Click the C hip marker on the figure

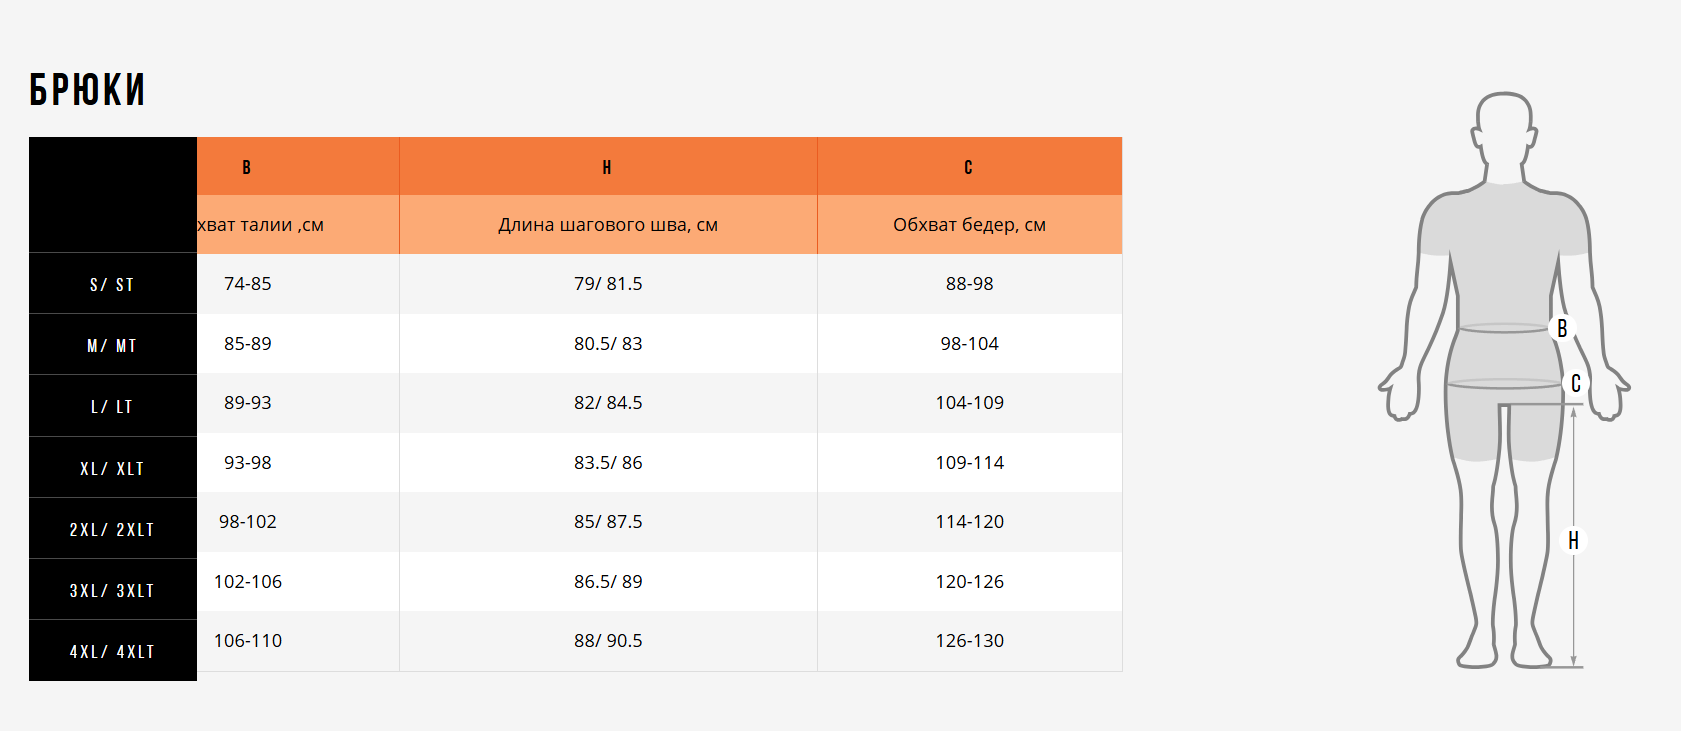tap(1575, 383)
